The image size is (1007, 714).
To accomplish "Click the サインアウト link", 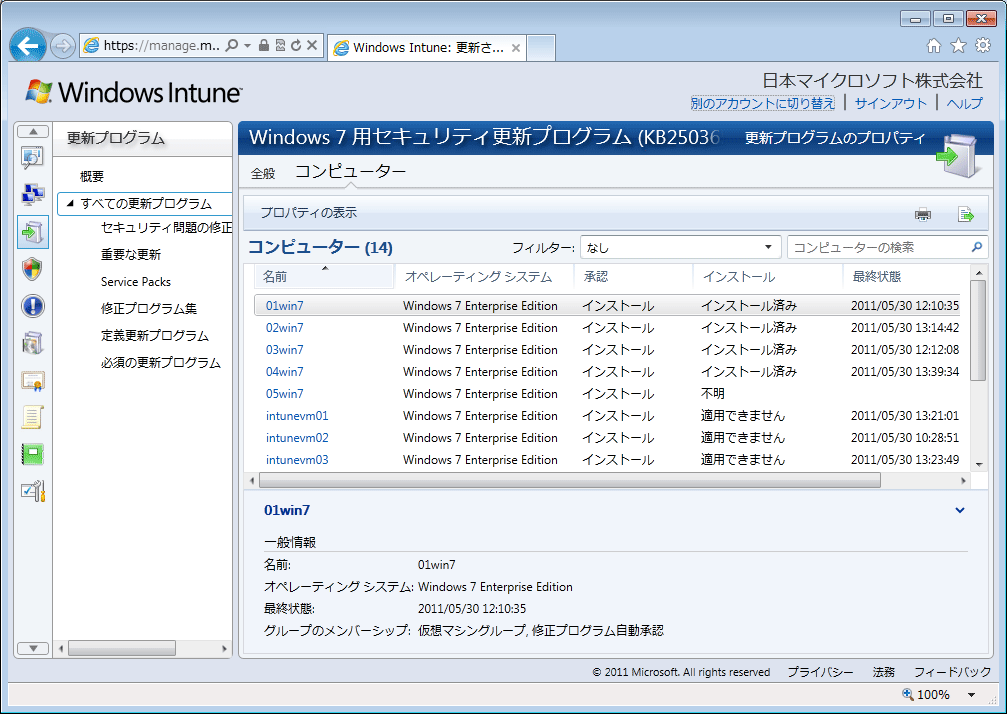I will pyautogui.click(x=891, y=103).
